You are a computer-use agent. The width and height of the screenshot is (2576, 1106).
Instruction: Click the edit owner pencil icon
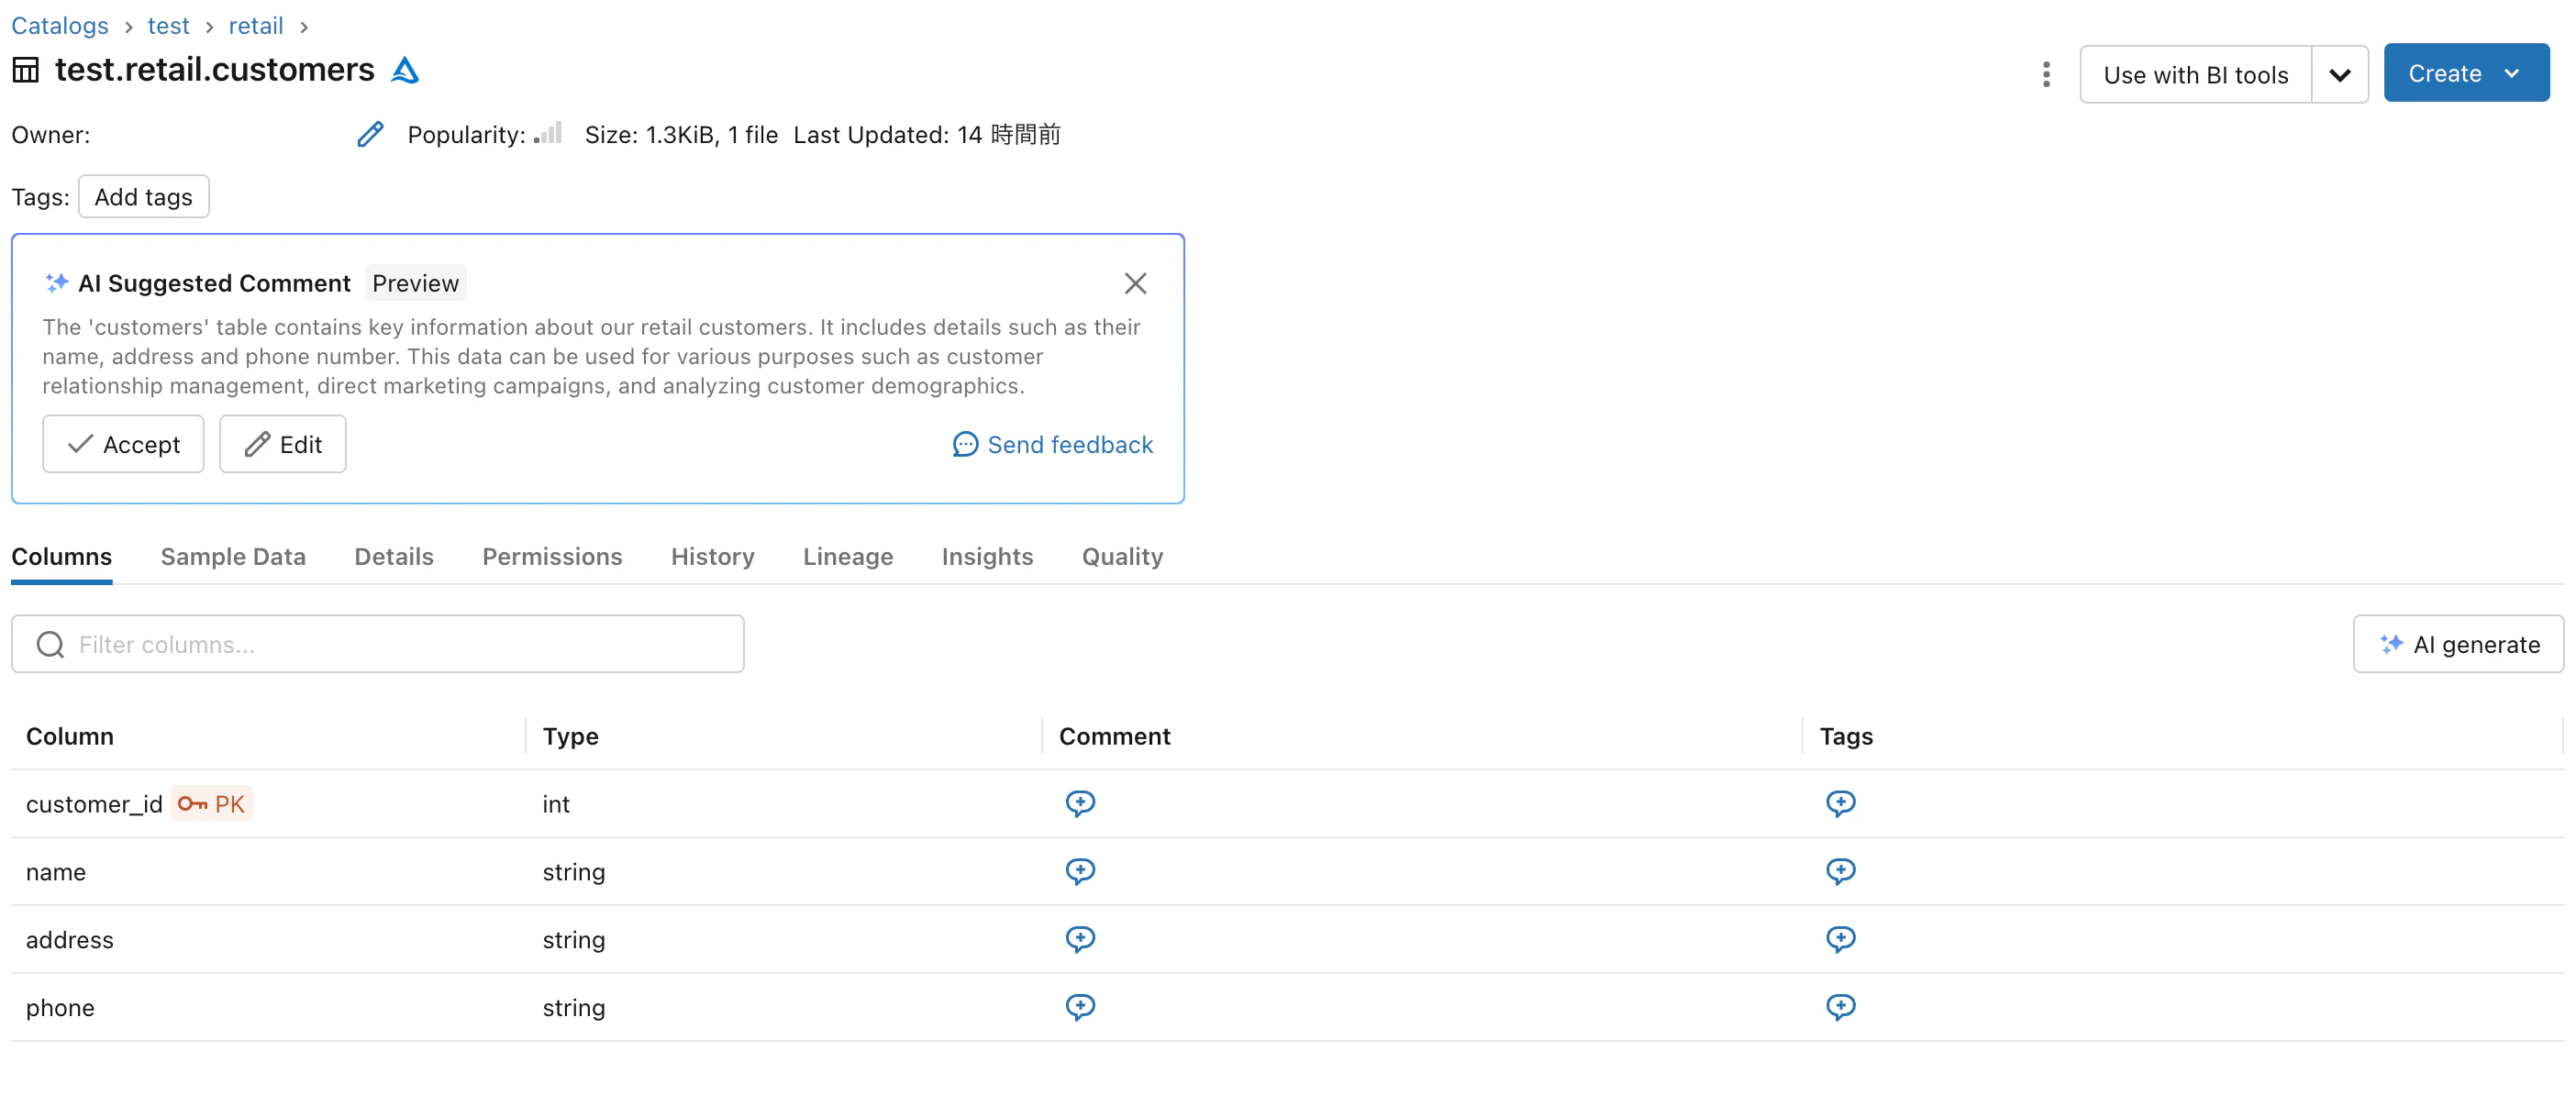(370, 134)
